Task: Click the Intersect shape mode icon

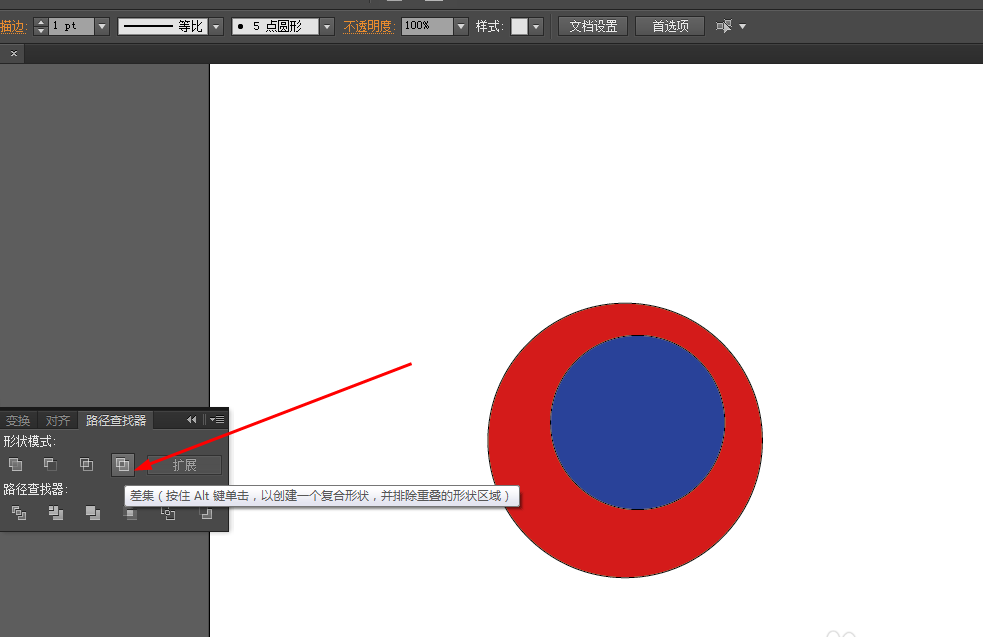Action: 87,465
